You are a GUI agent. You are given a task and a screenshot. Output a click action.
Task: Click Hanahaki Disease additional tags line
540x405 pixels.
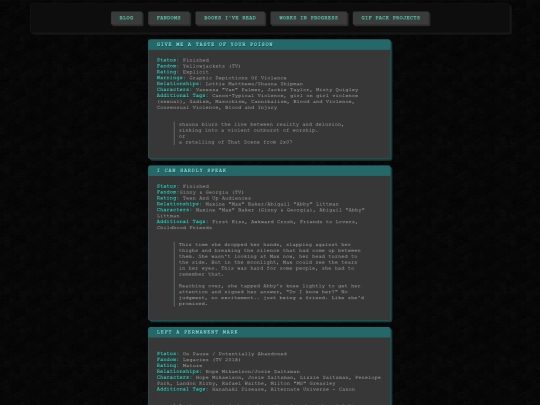click(x=256, y=389)
